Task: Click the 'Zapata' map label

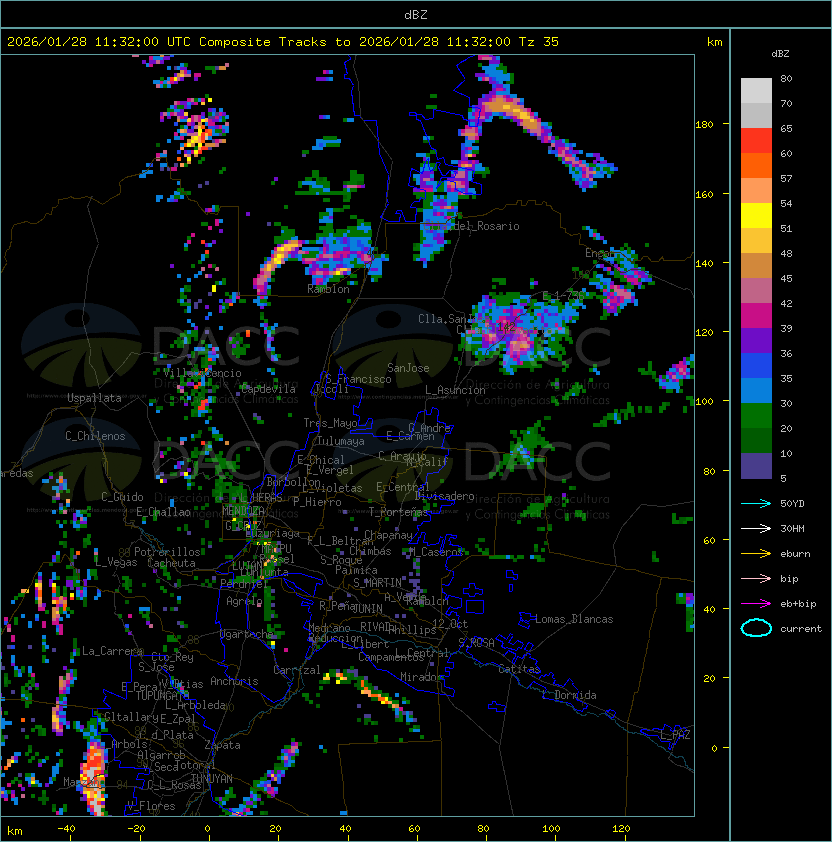Action: pyautogui.click(x=222, y=745)
